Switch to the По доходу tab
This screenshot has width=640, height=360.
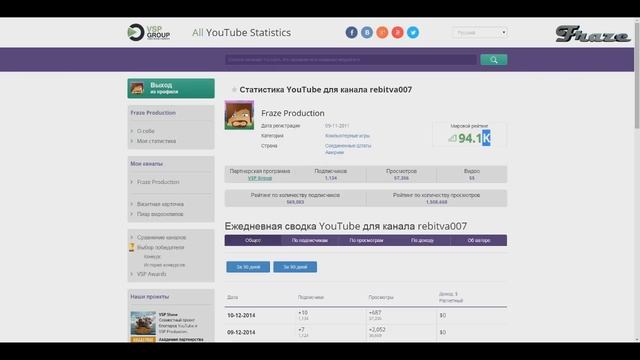(422, 240)
